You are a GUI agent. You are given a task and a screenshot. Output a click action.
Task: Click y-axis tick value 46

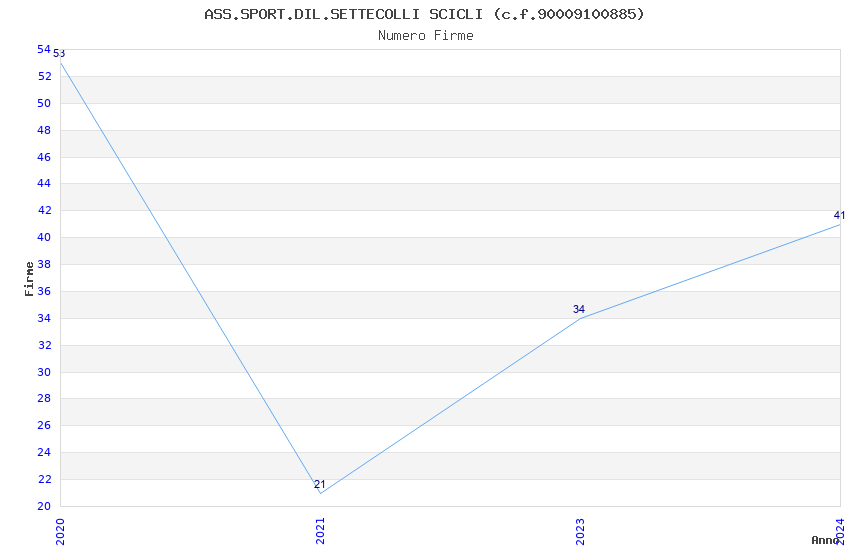coord(44,157)
